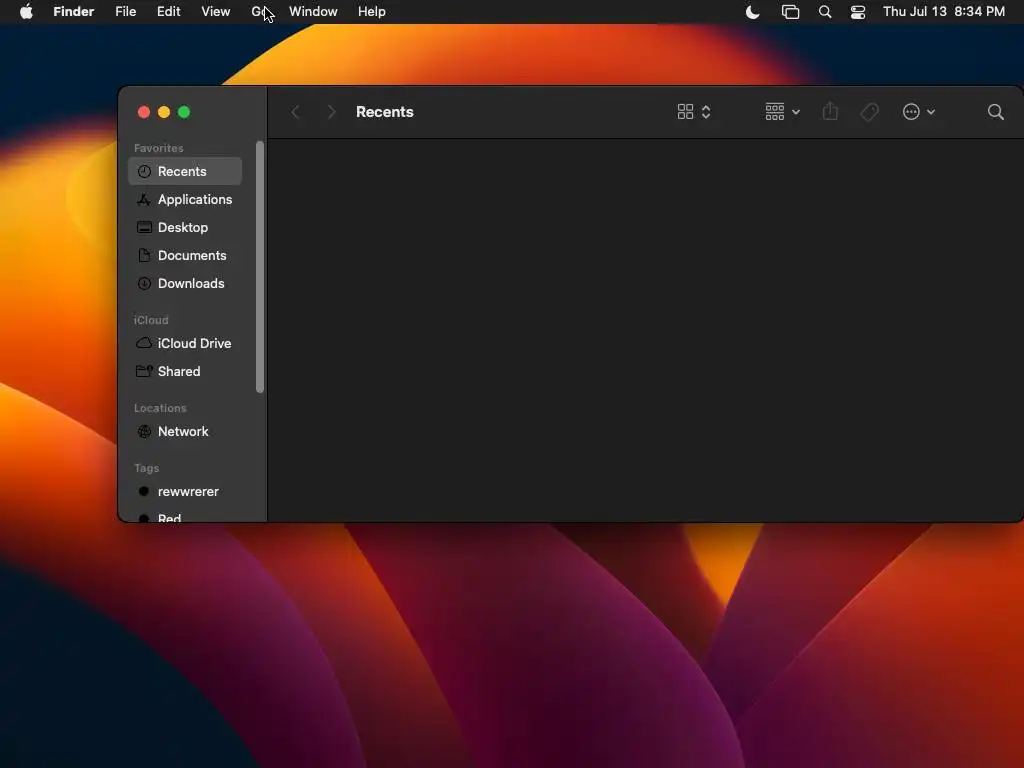Click the Recents window title
The image size is (1024, 768).
(385, 112)
